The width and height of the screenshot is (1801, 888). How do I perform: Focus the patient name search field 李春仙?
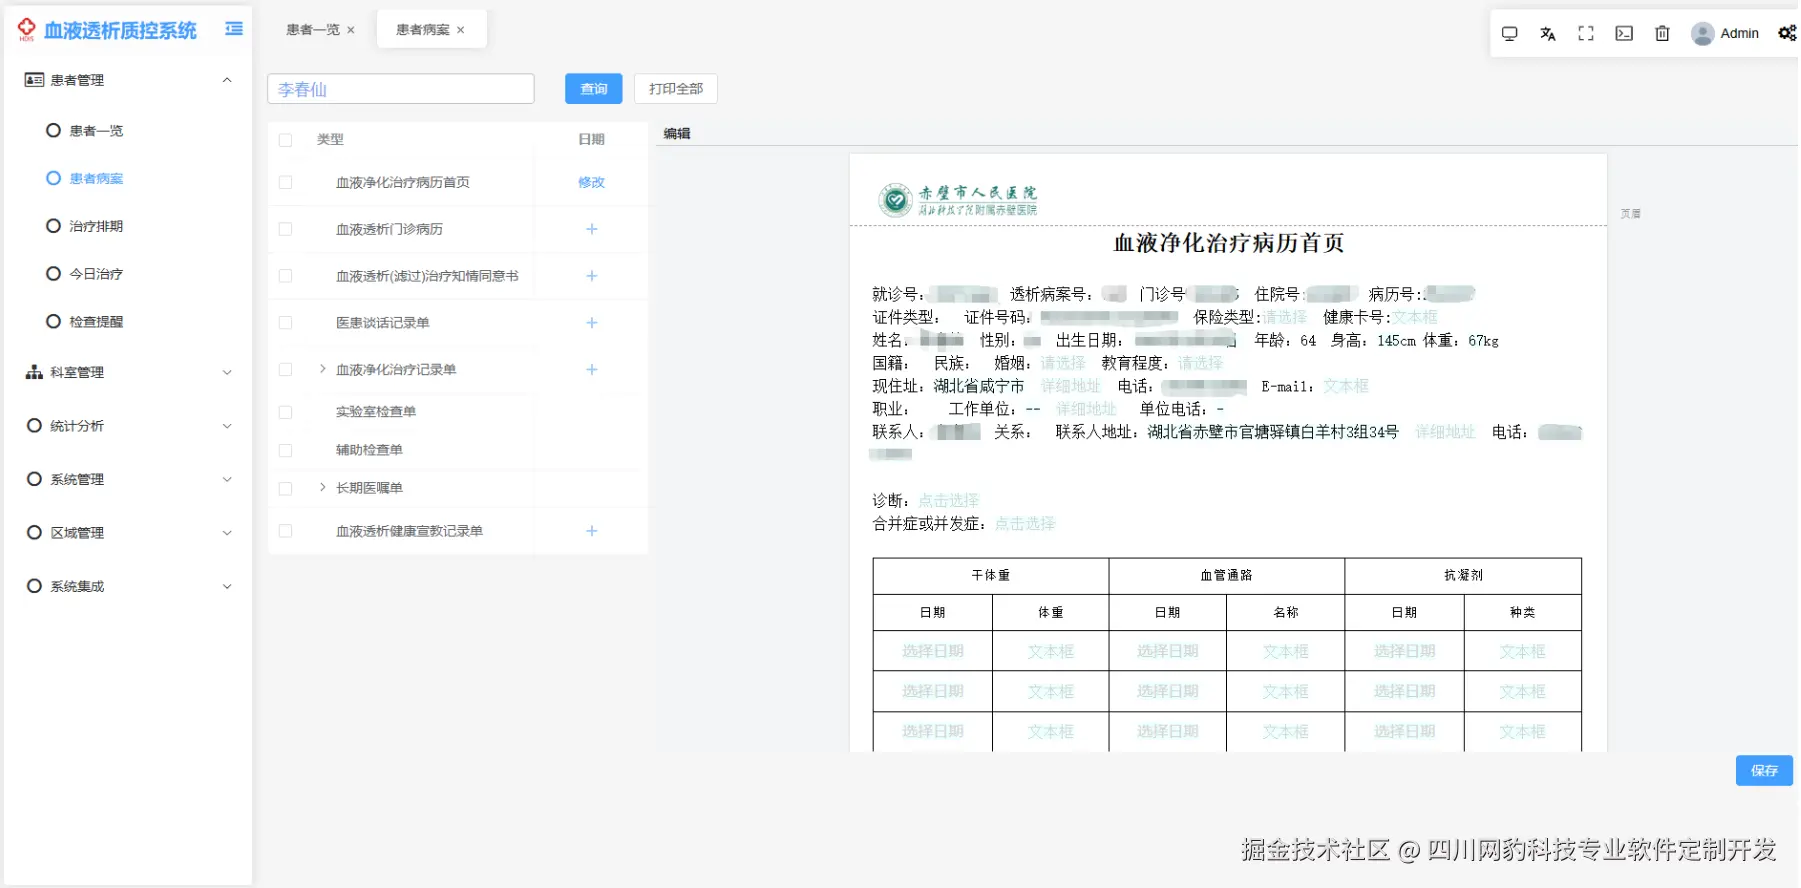[x=401, y=89]
